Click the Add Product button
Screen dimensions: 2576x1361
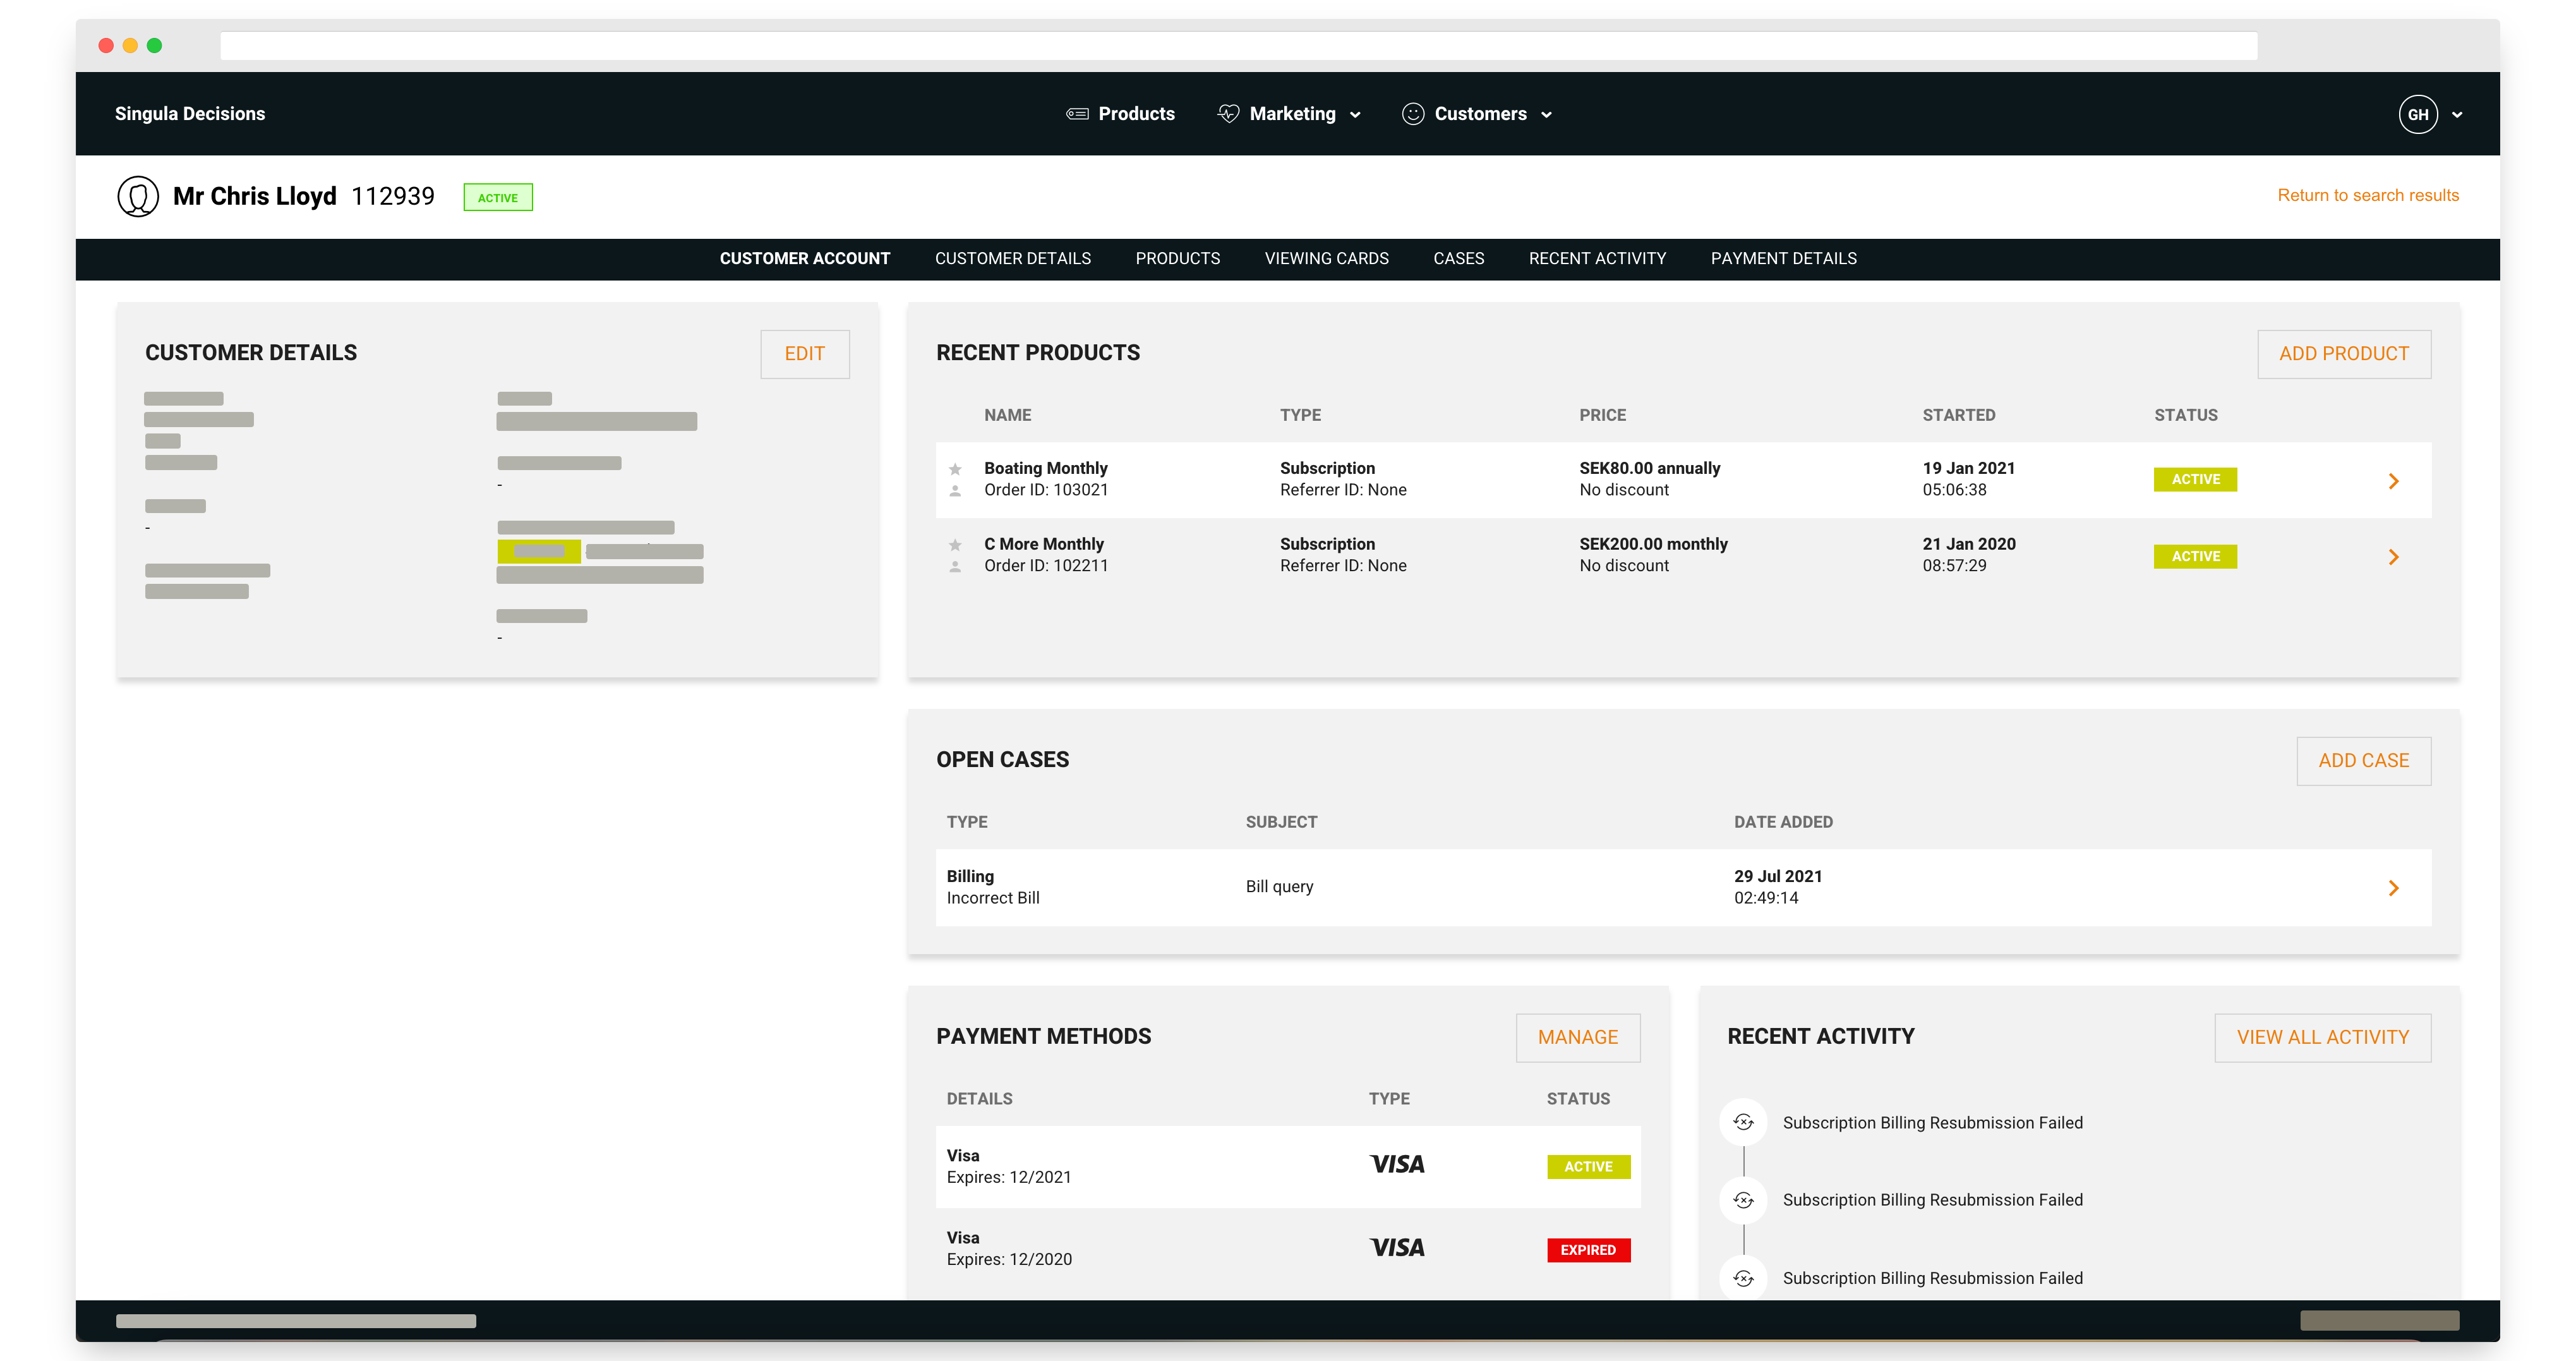pos(2343,354)
